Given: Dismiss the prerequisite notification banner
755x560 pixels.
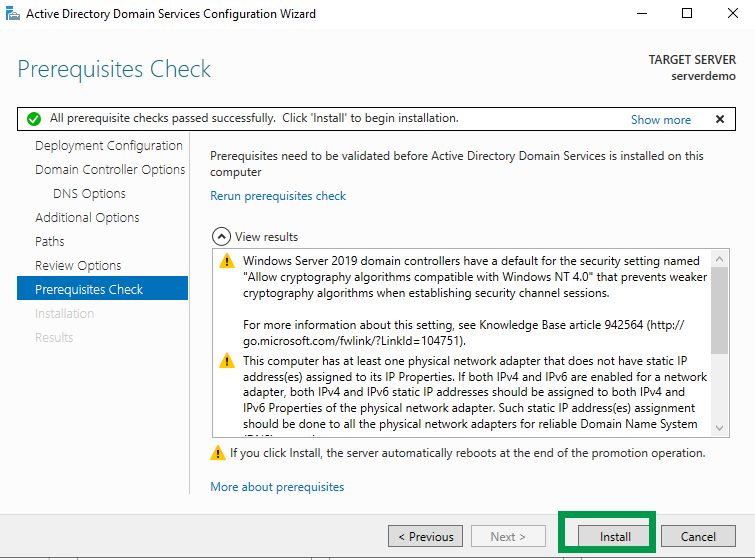Looking at the screenshot, I should (719, 119).
